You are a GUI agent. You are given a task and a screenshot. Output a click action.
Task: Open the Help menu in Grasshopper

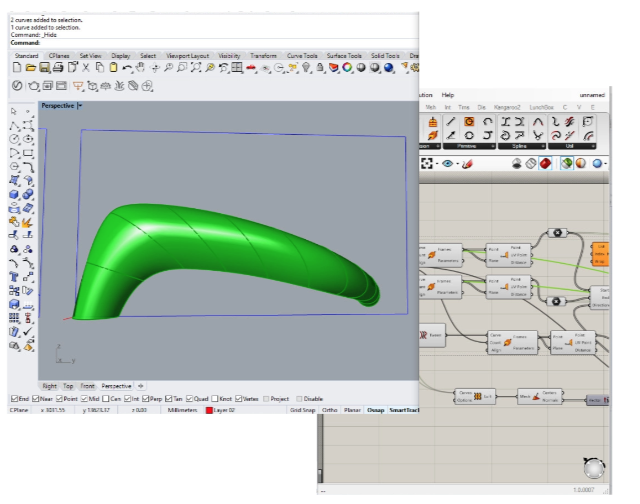tap(447, 94)
